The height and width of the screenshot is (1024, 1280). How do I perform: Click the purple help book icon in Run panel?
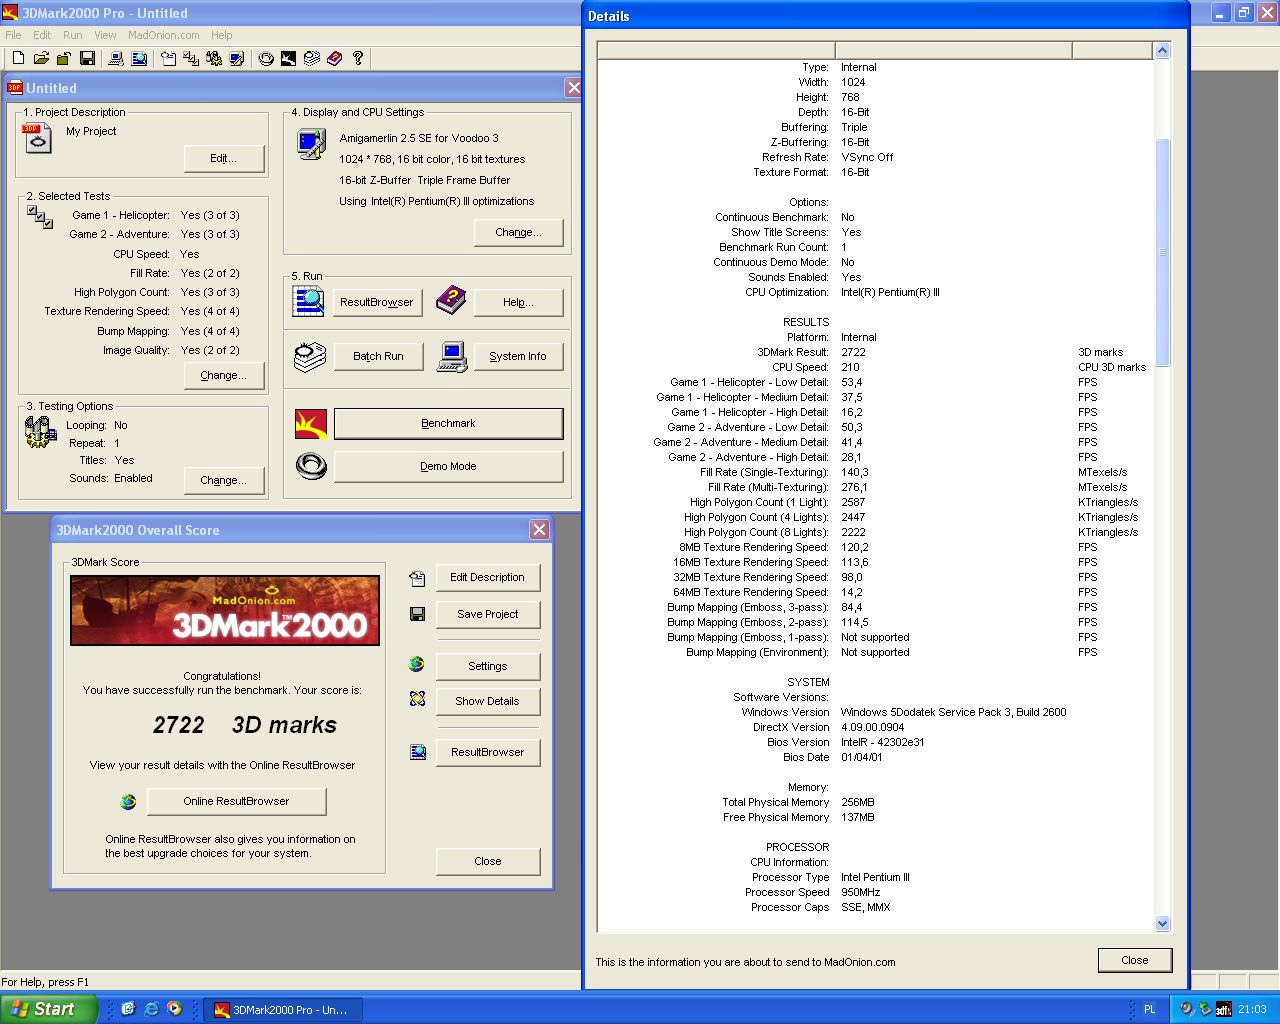click(x=451, y=298)
